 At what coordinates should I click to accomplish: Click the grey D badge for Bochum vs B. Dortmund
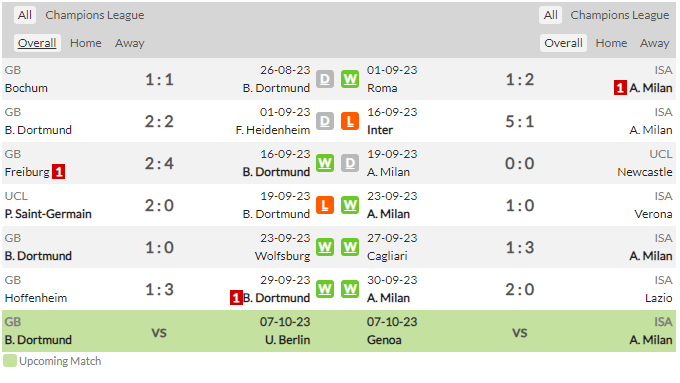coord(325,79)
